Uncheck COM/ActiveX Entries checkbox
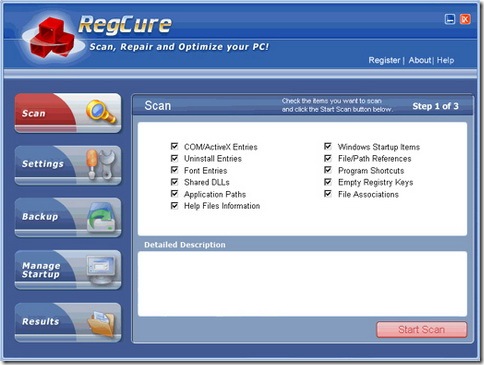This screenshot has width=484, height=365. (174, 146)
